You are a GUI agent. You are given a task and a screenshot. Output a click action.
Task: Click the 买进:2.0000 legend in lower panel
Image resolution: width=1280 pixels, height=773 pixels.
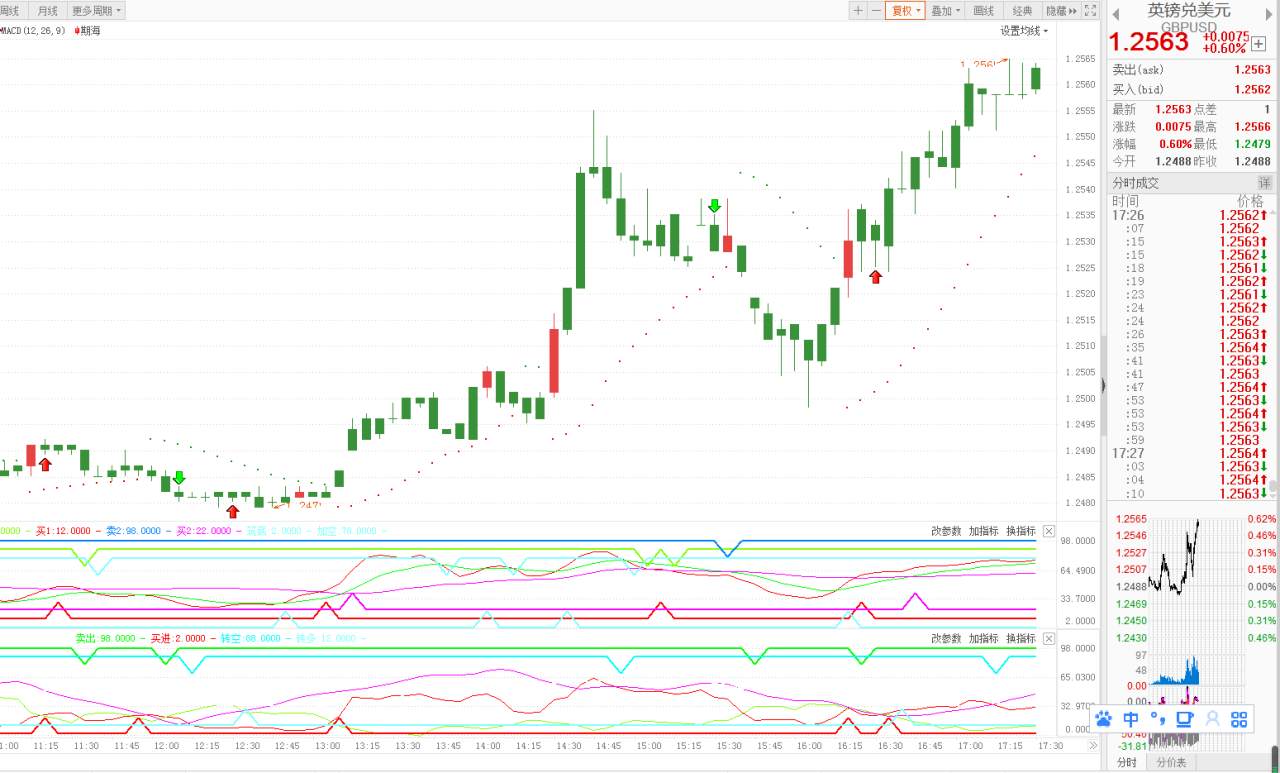[x=178, y=638]
